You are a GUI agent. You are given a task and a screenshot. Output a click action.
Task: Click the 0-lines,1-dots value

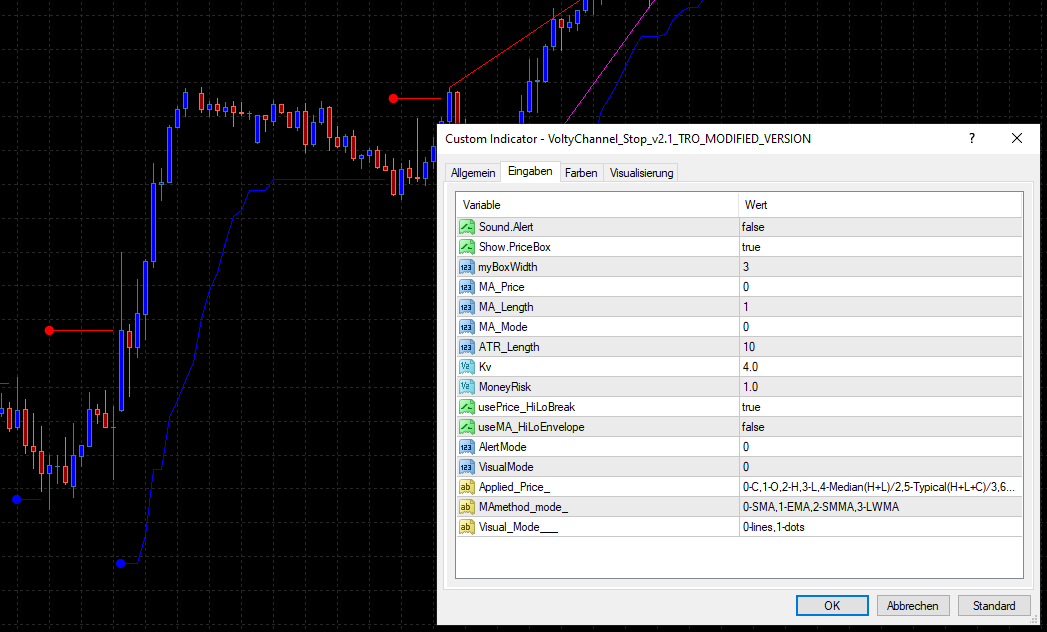(x=773, y=527)
